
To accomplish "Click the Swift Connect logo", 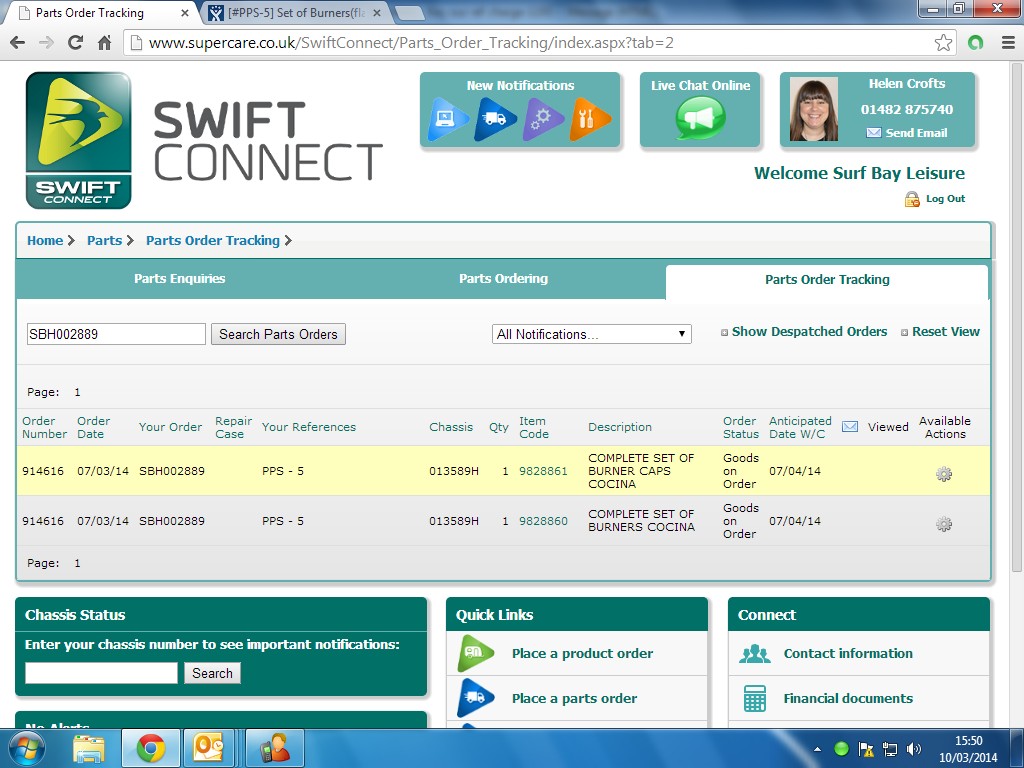I will pos(78,140).
